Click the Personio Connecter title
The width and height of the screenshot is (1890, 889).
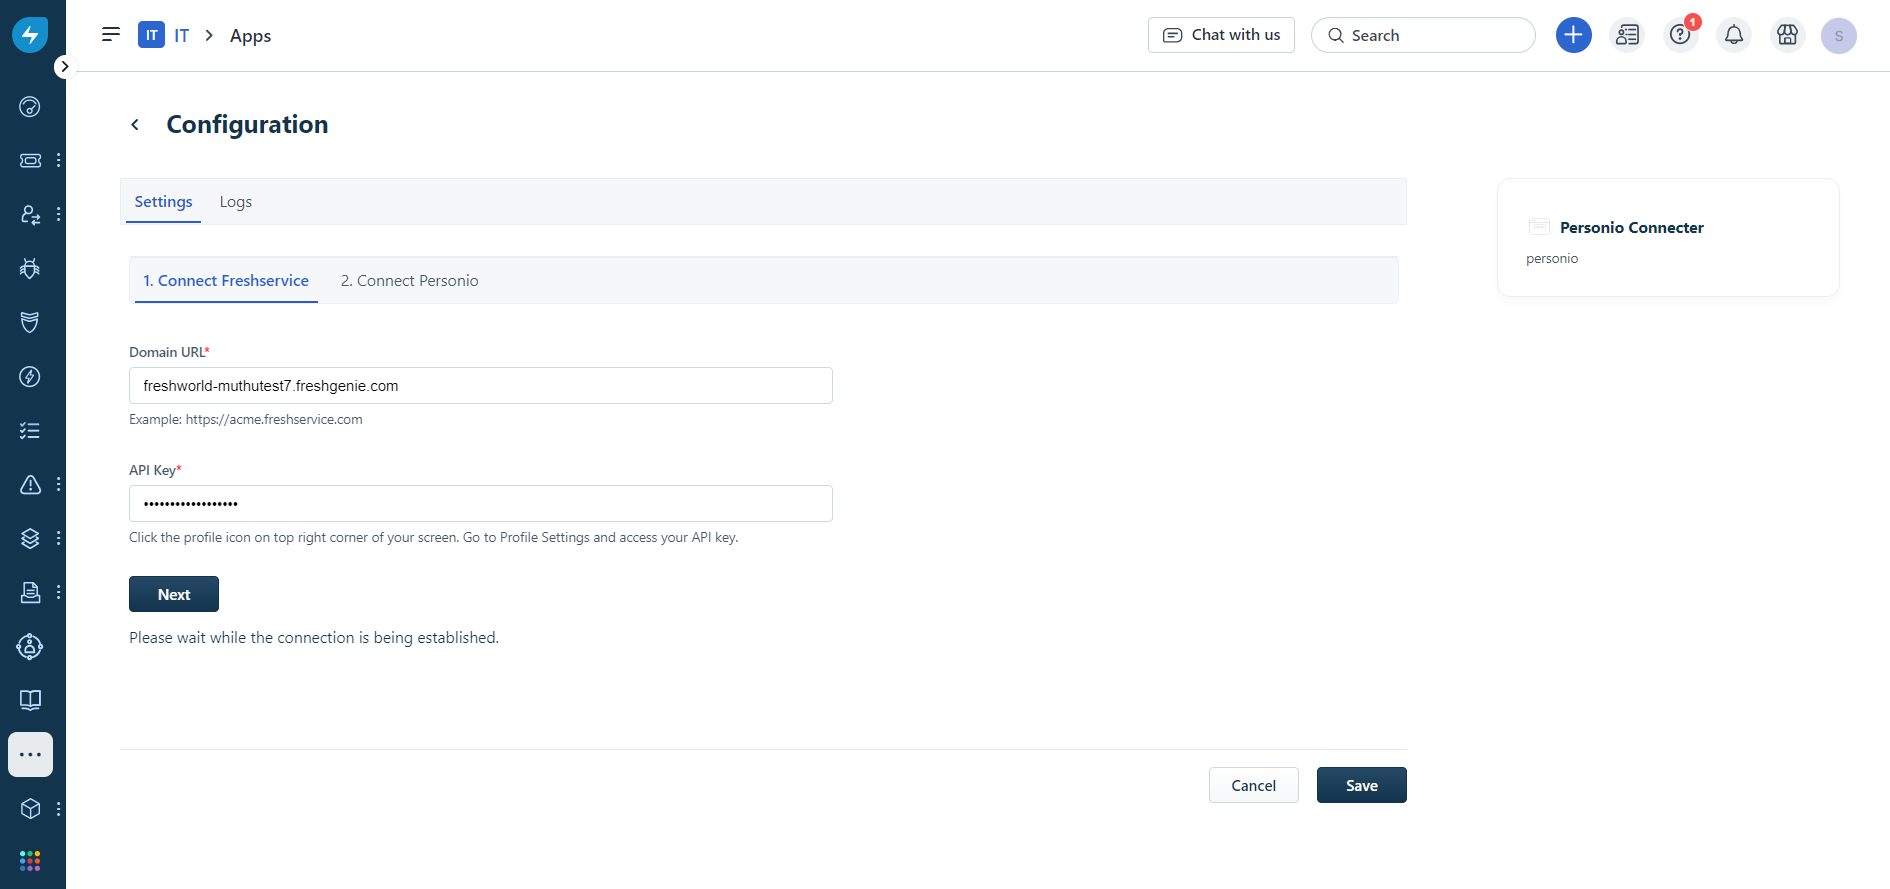click(x=1632, y=228)
